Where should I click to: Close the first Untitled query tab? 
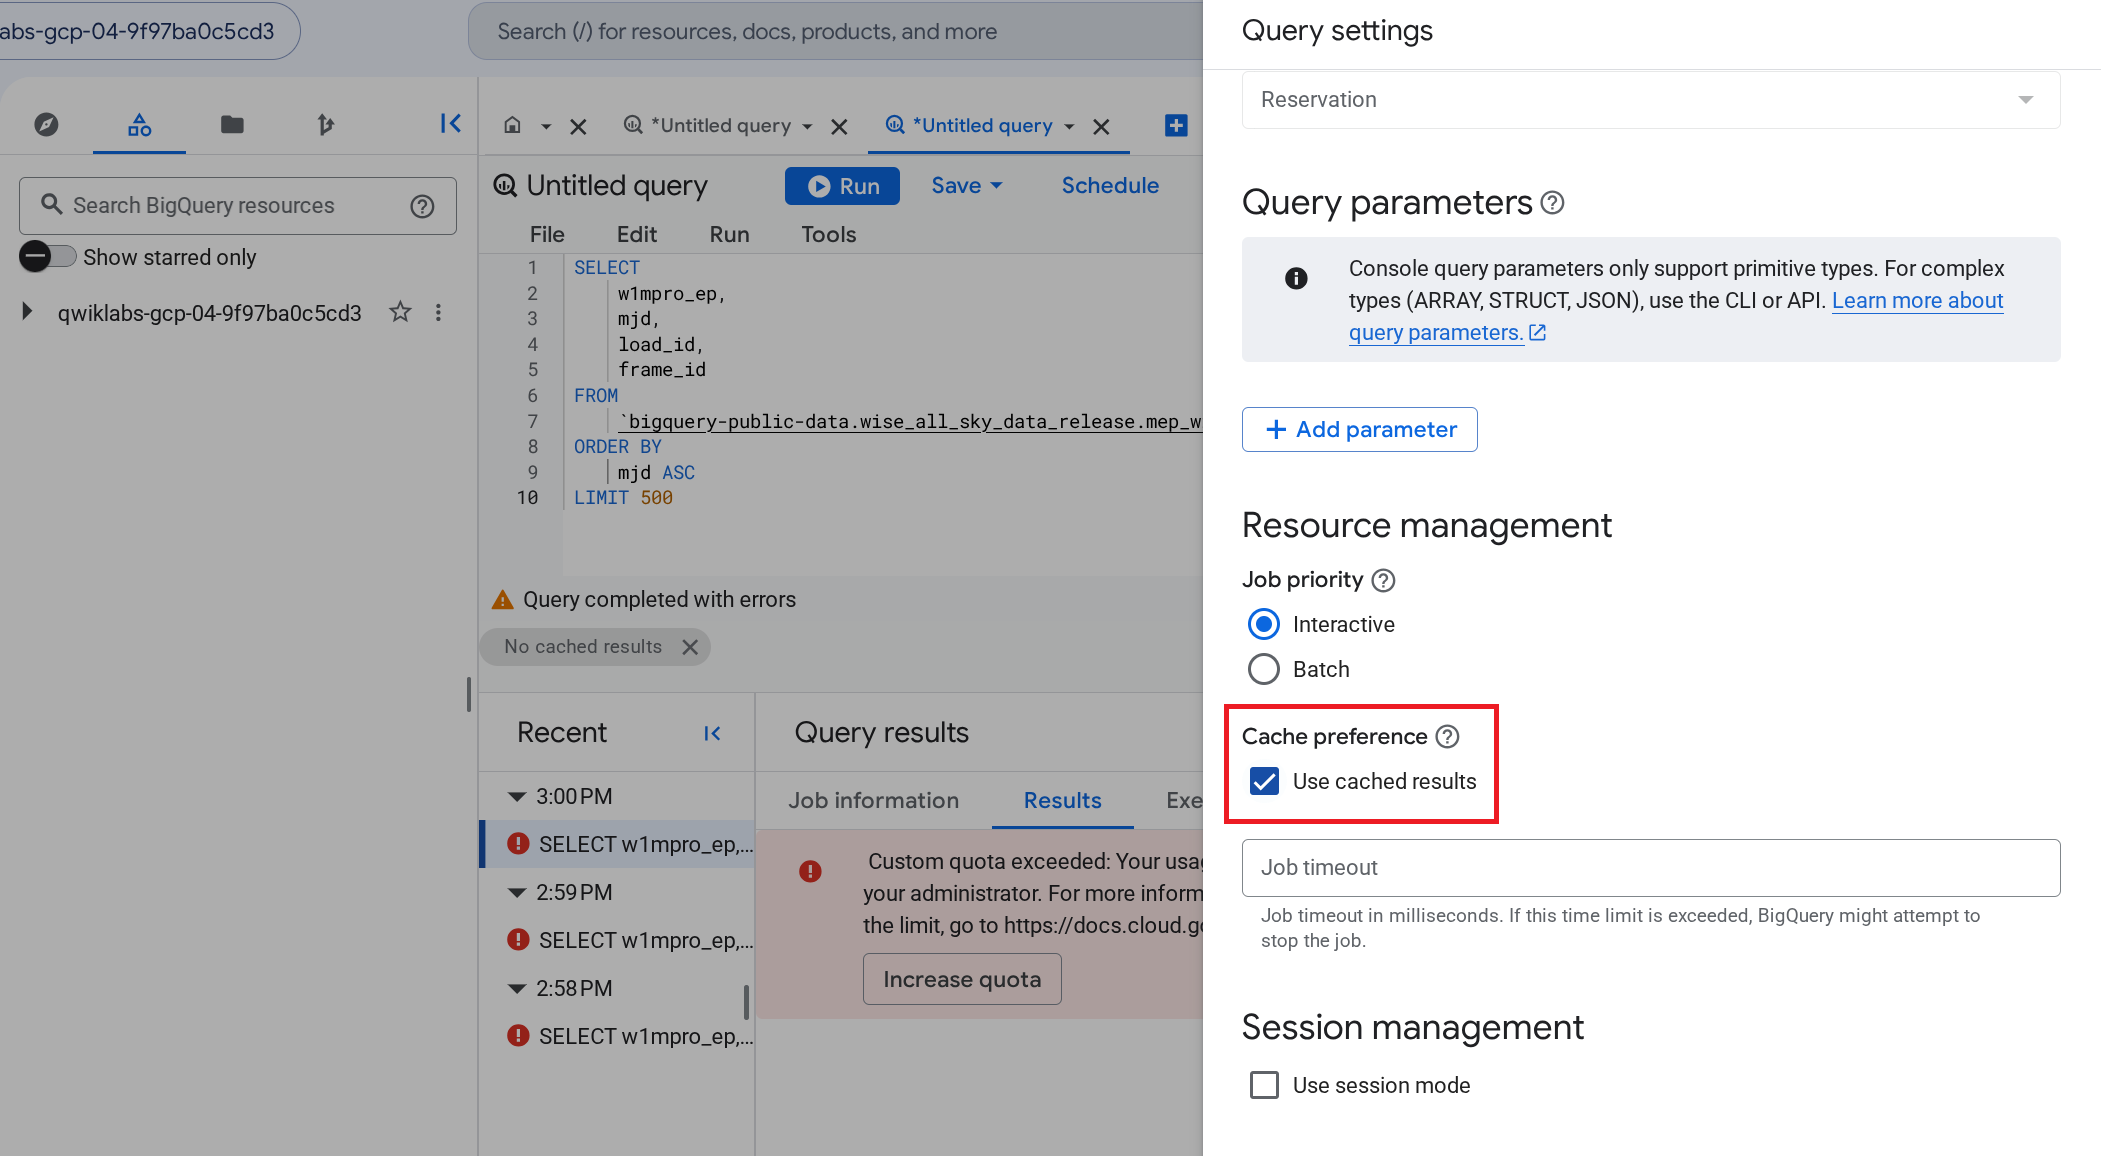pyautogui.click(x=839, y=127)
